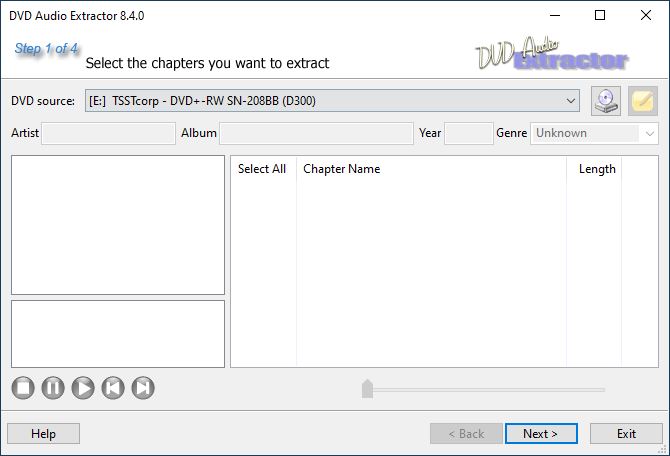Click the Stop playback button
Viewport: 670px width, 456px height.
(23, 388)
